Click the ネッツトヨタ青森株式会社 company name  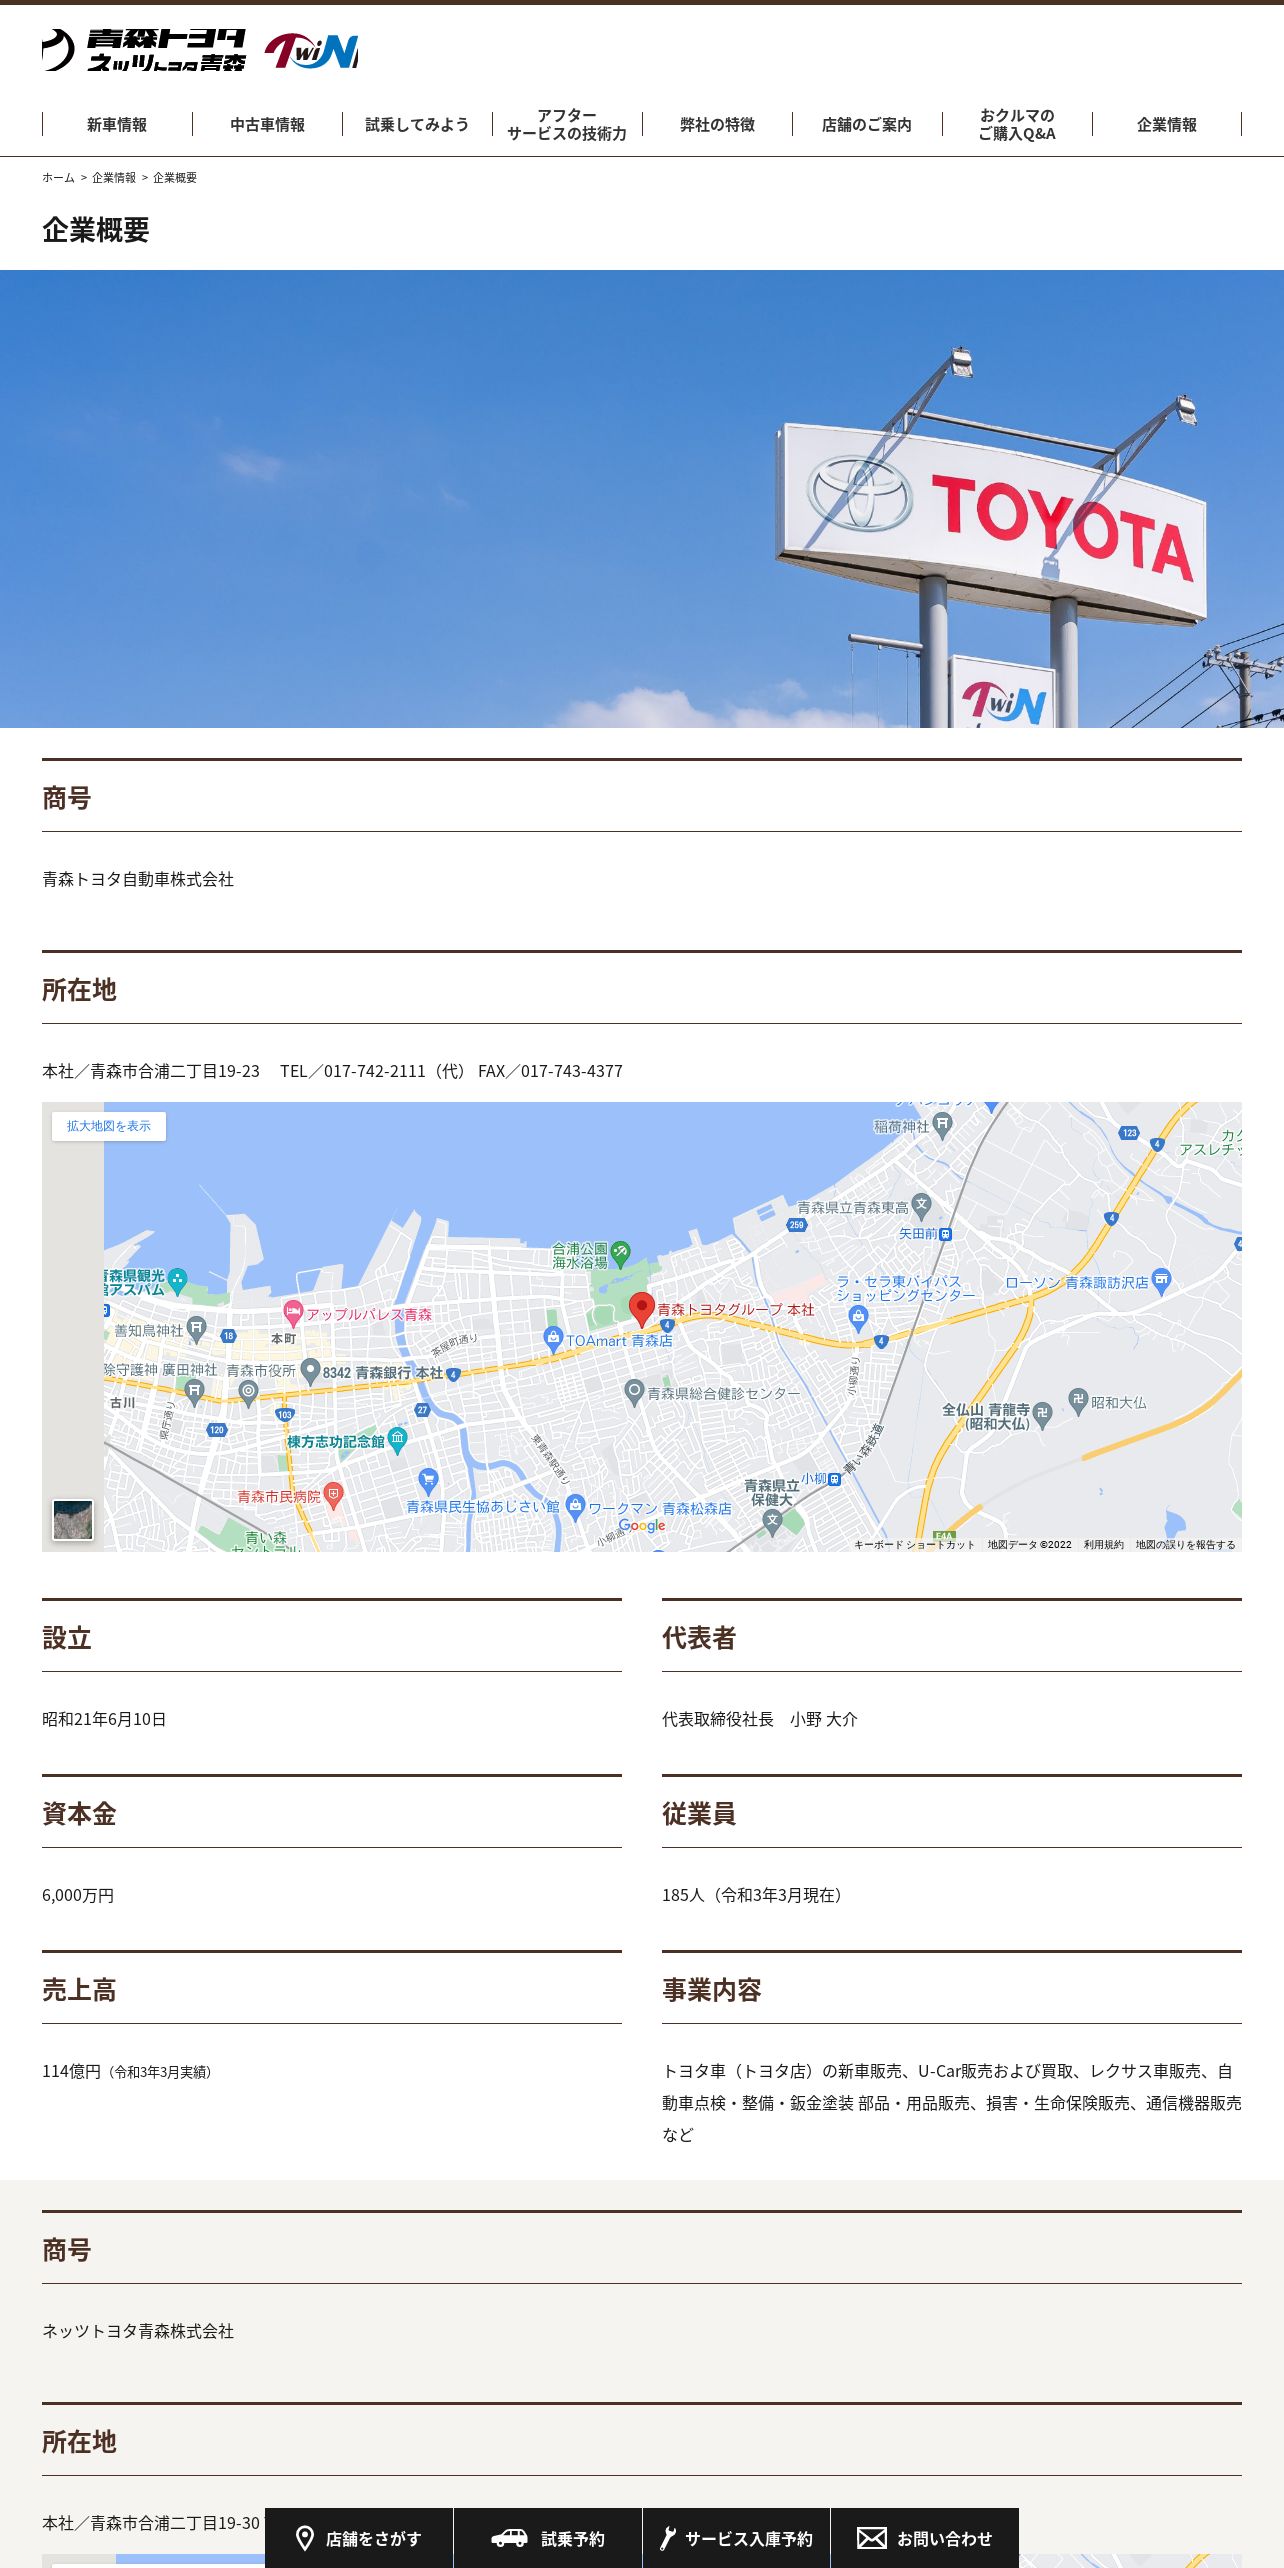[x=138, y=2331]
